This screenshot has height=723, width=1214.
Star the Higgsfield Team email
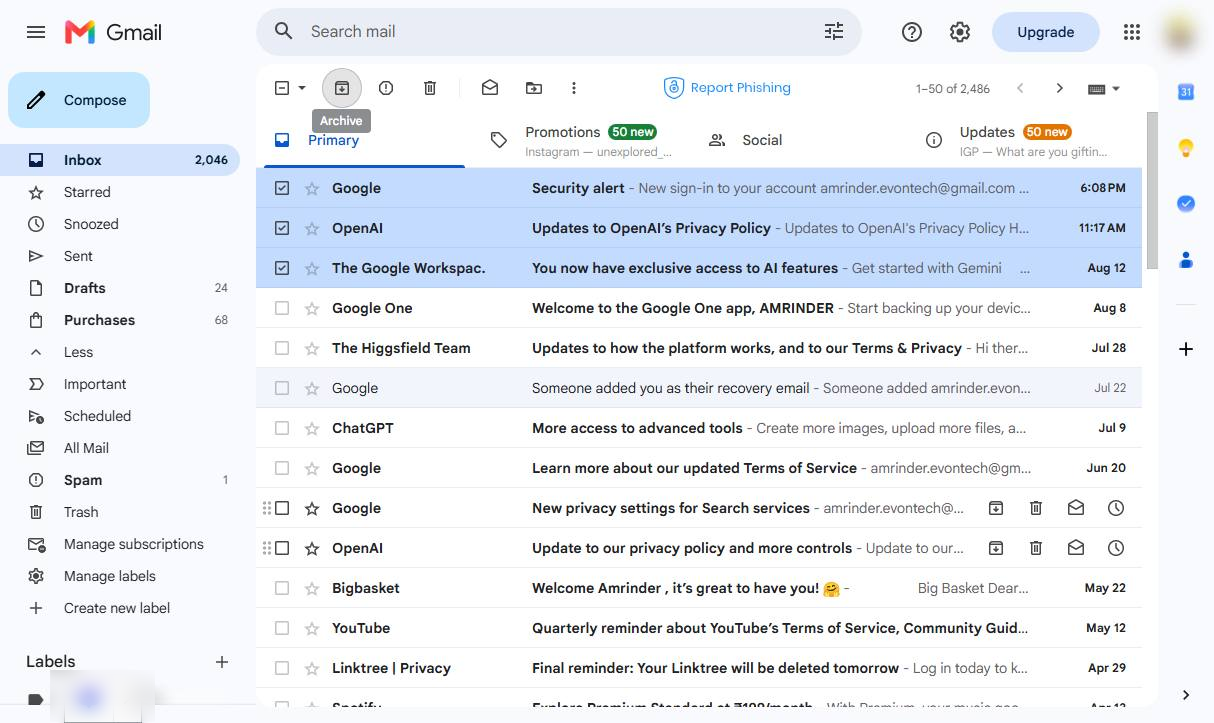pos(312,348)
